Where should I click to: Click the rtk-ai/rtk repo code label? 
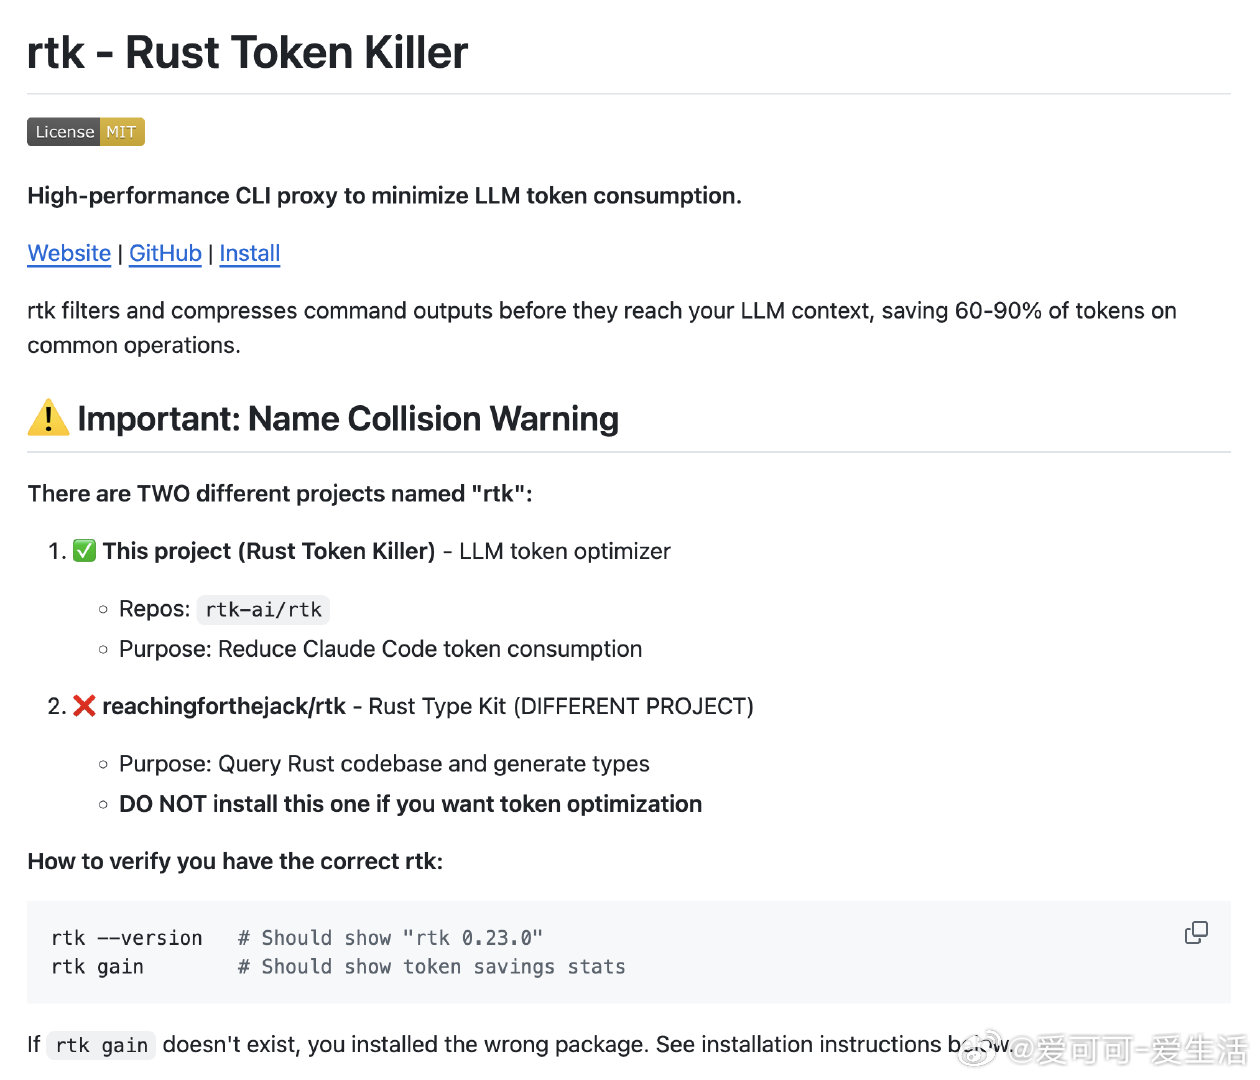pos(263,609)
